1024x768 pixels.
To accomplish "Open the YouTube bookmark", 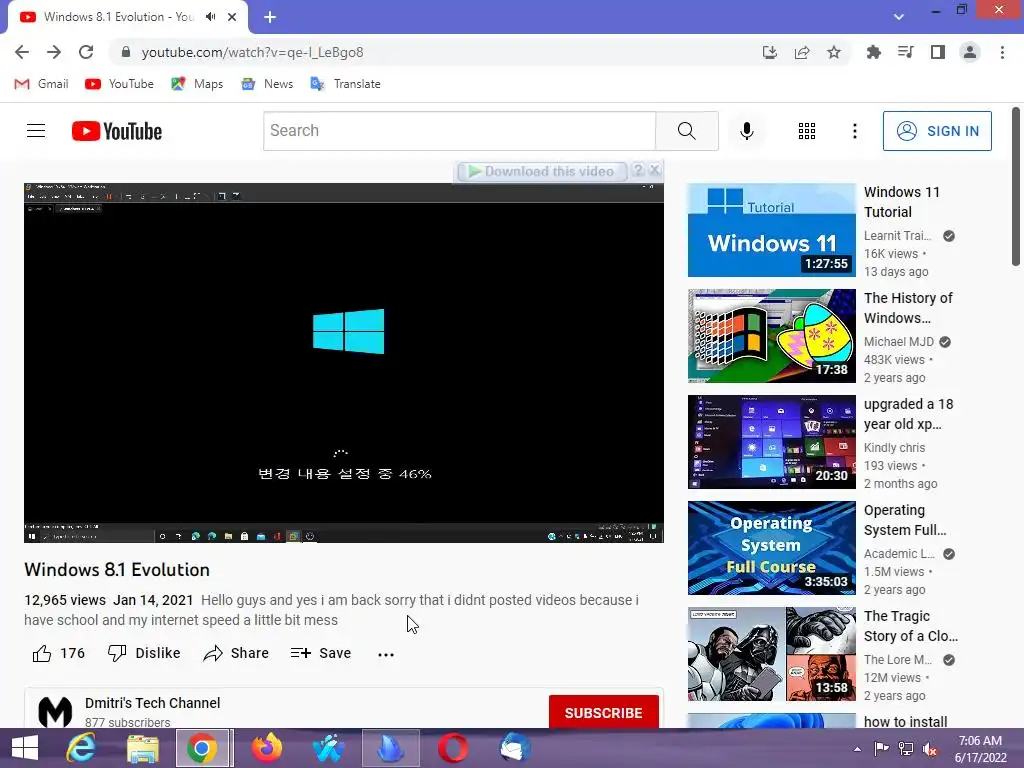I will pos(120,84).
